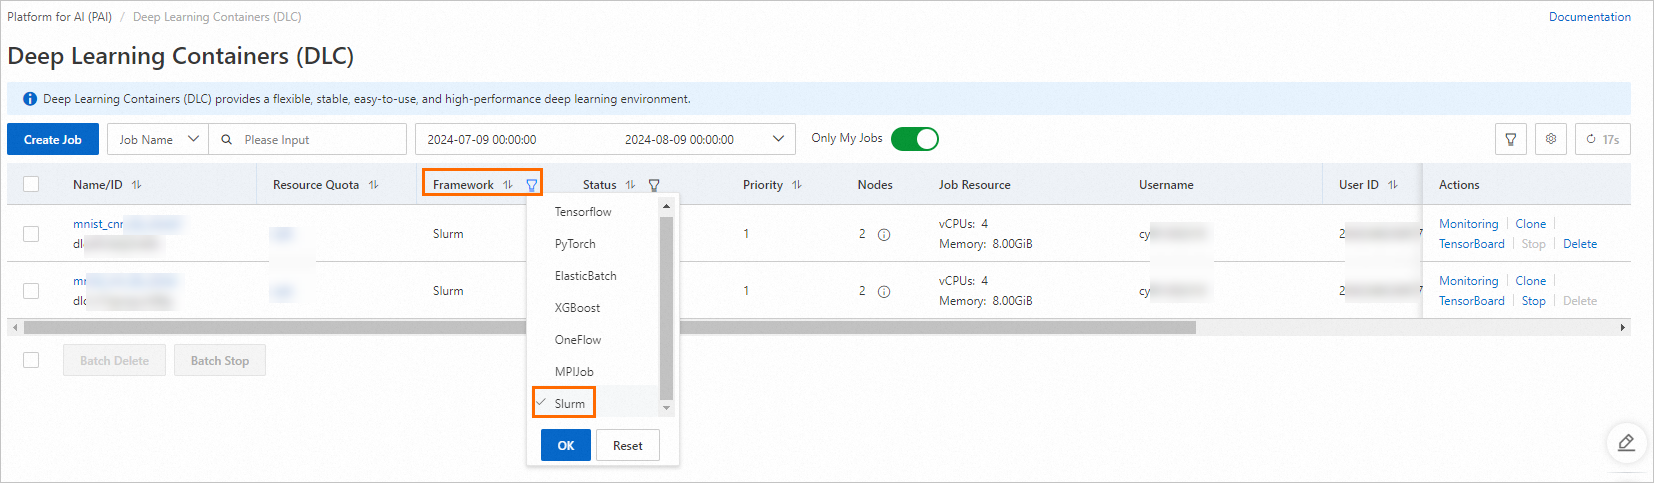Open the feedback pencil floating button
The height and width of the screenshot is (483, 1654).
[x=1626, y=442]
